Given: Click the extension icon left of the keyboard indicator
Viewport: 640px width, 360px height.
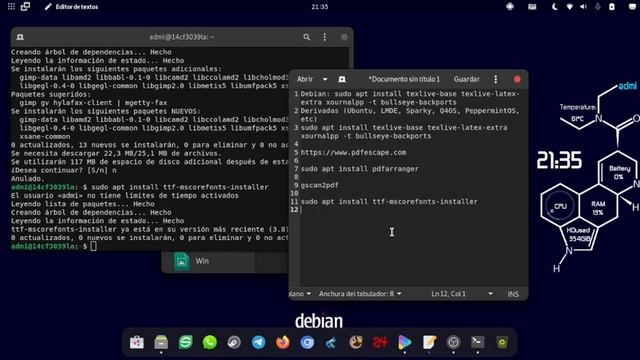Looking at the screenshot, I should [x=510, y=7].
